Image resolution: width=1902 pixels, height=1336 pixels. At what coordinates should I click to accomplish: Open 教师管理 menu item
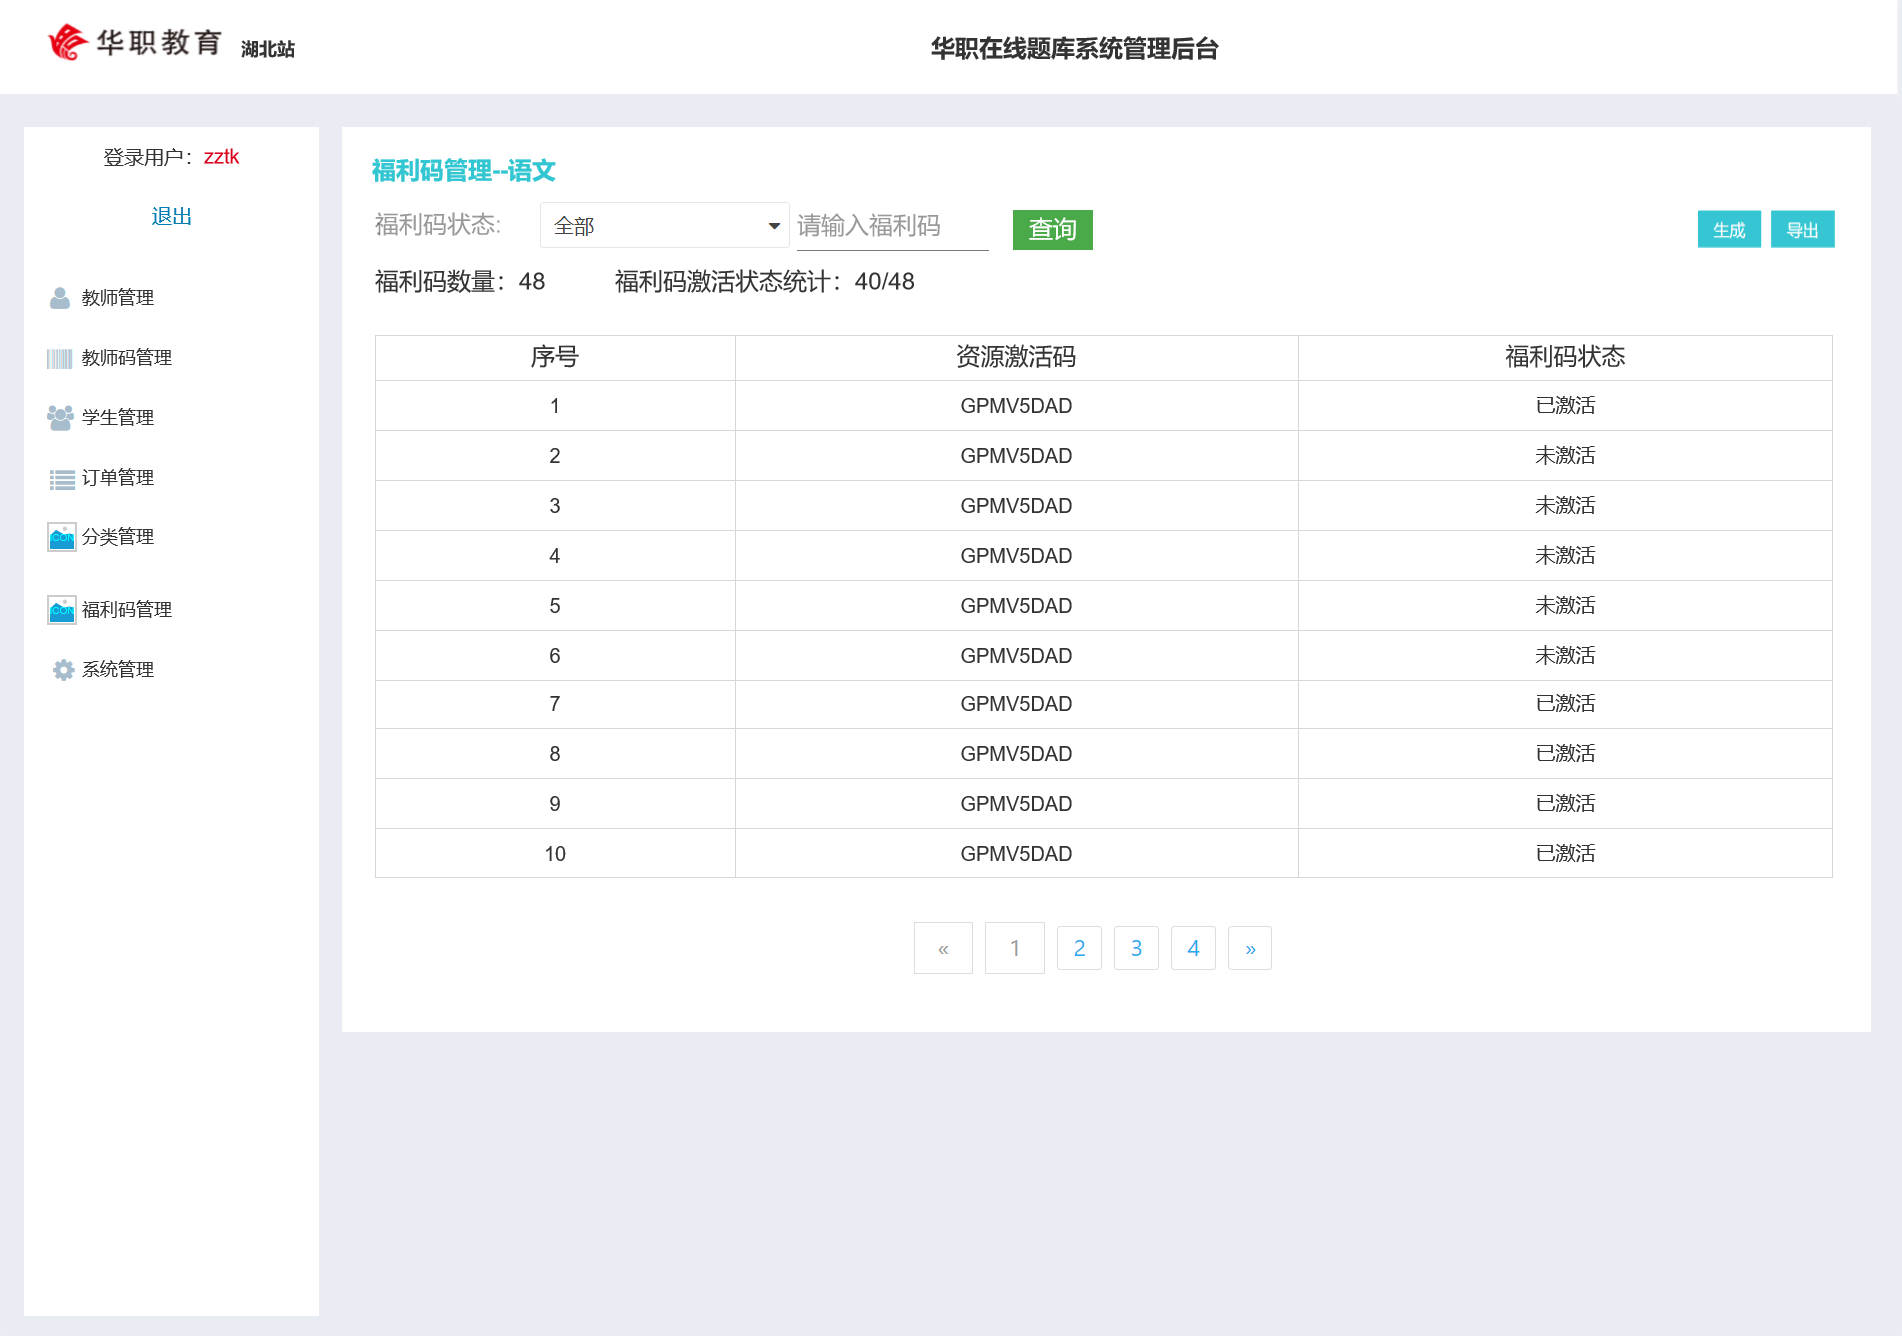pos(117,298)
